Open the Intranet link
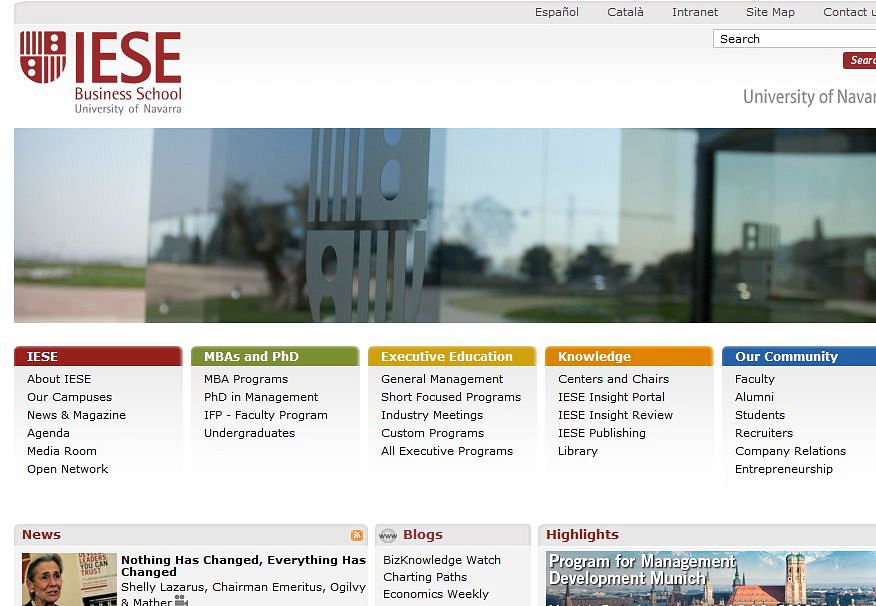Viewport: 876px width, 606px height. (695, 12)
